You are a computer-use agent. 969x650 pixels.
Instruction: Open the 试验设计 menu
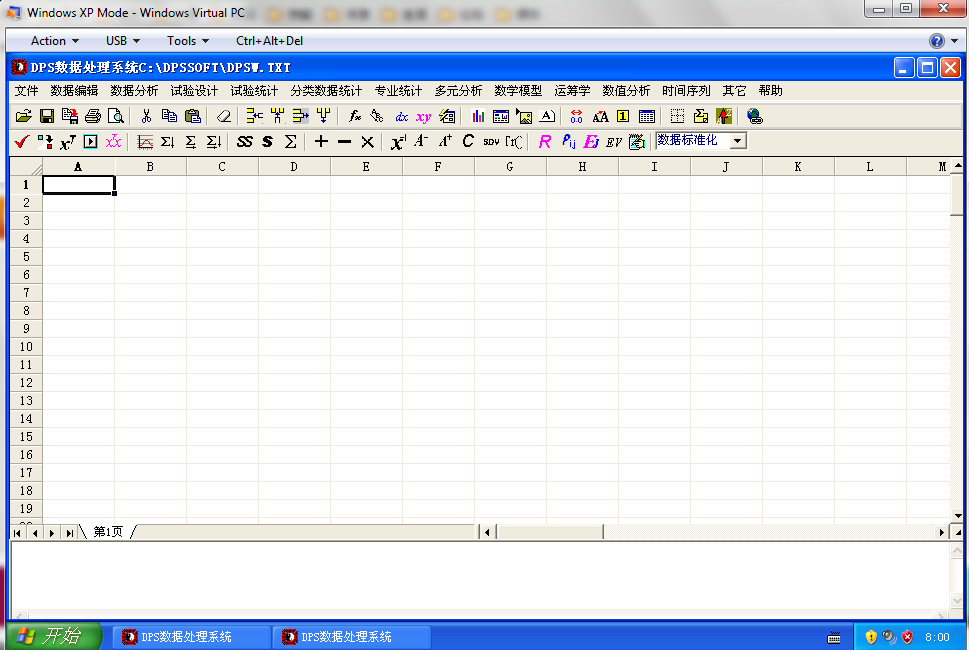pyautogui.click(x=194, y=91)
